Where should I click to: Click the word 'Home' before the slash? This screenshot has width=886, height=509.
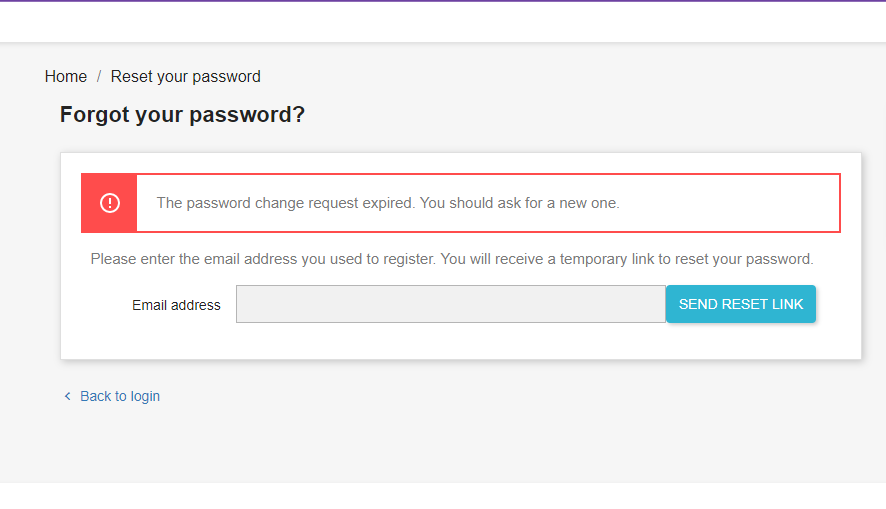click(x=66, y=77)
